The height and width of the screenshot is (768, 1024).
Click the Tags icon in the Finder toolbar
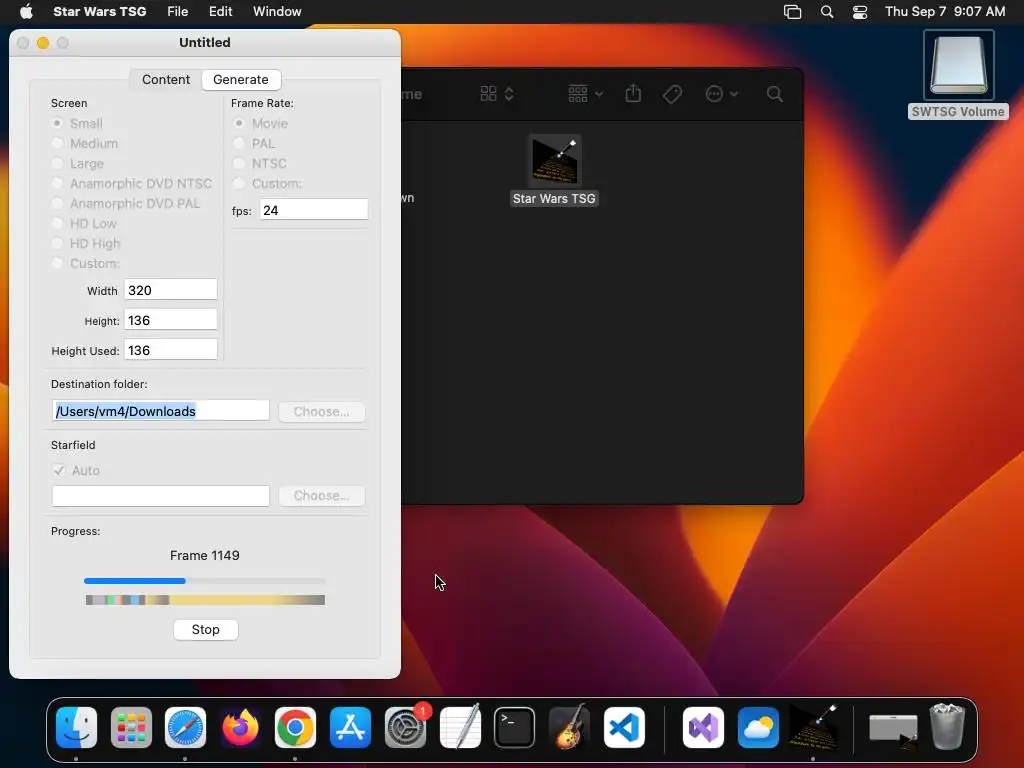click(x=672, y=94)
